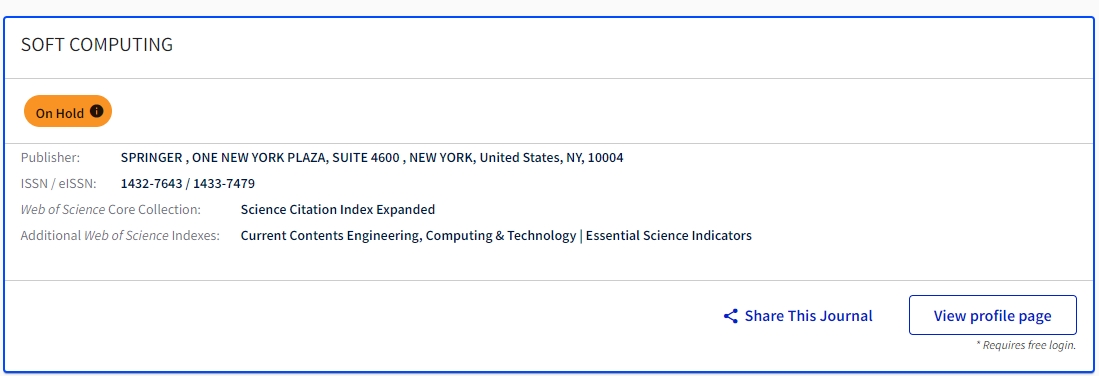Click the ISSN number 1432-7643
The image size is (1099, 376).
[x=151, y=184]
